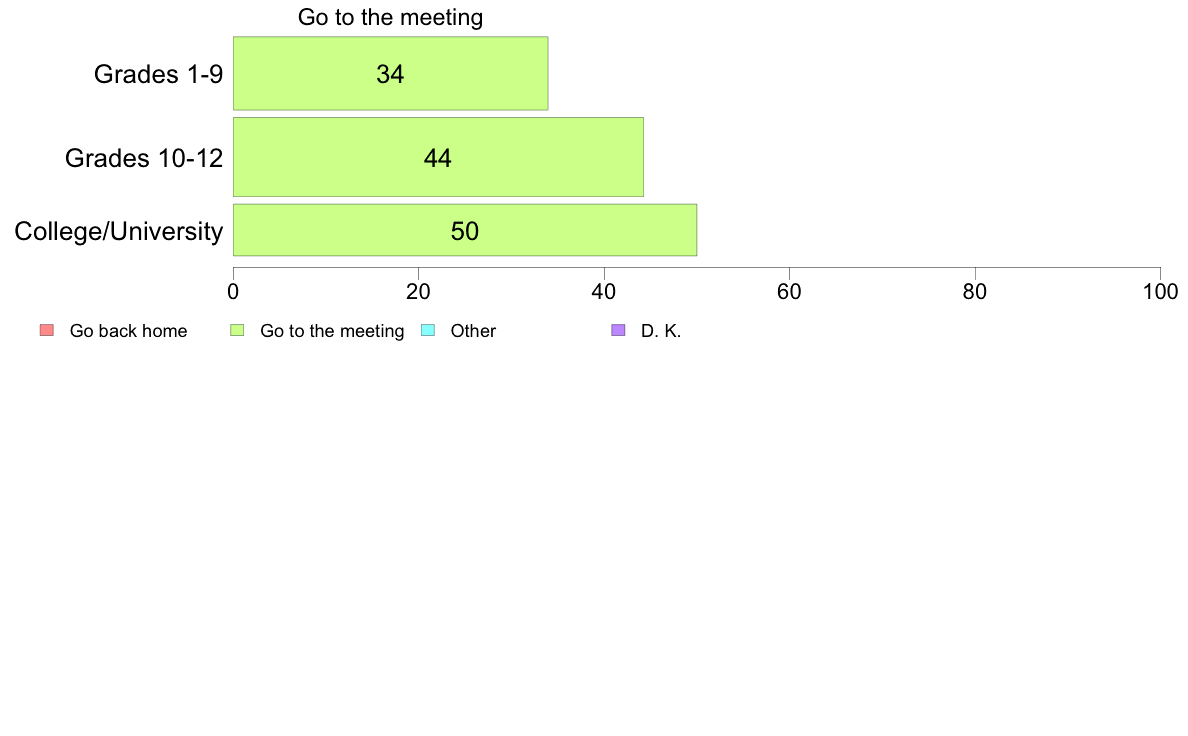Click the Go to the meeting legend text
The image size is (1188, 736).
pos(332,331)
